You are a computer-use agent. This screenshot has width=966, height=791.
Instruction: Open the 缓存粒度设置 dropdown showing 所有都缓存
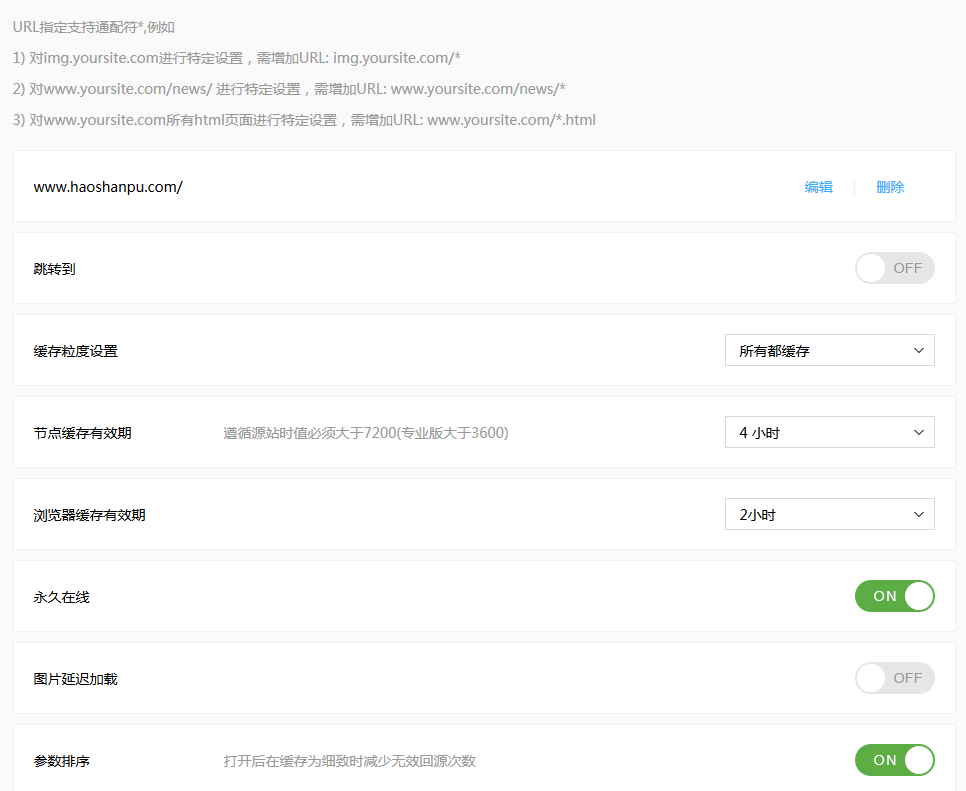(829, 351)
